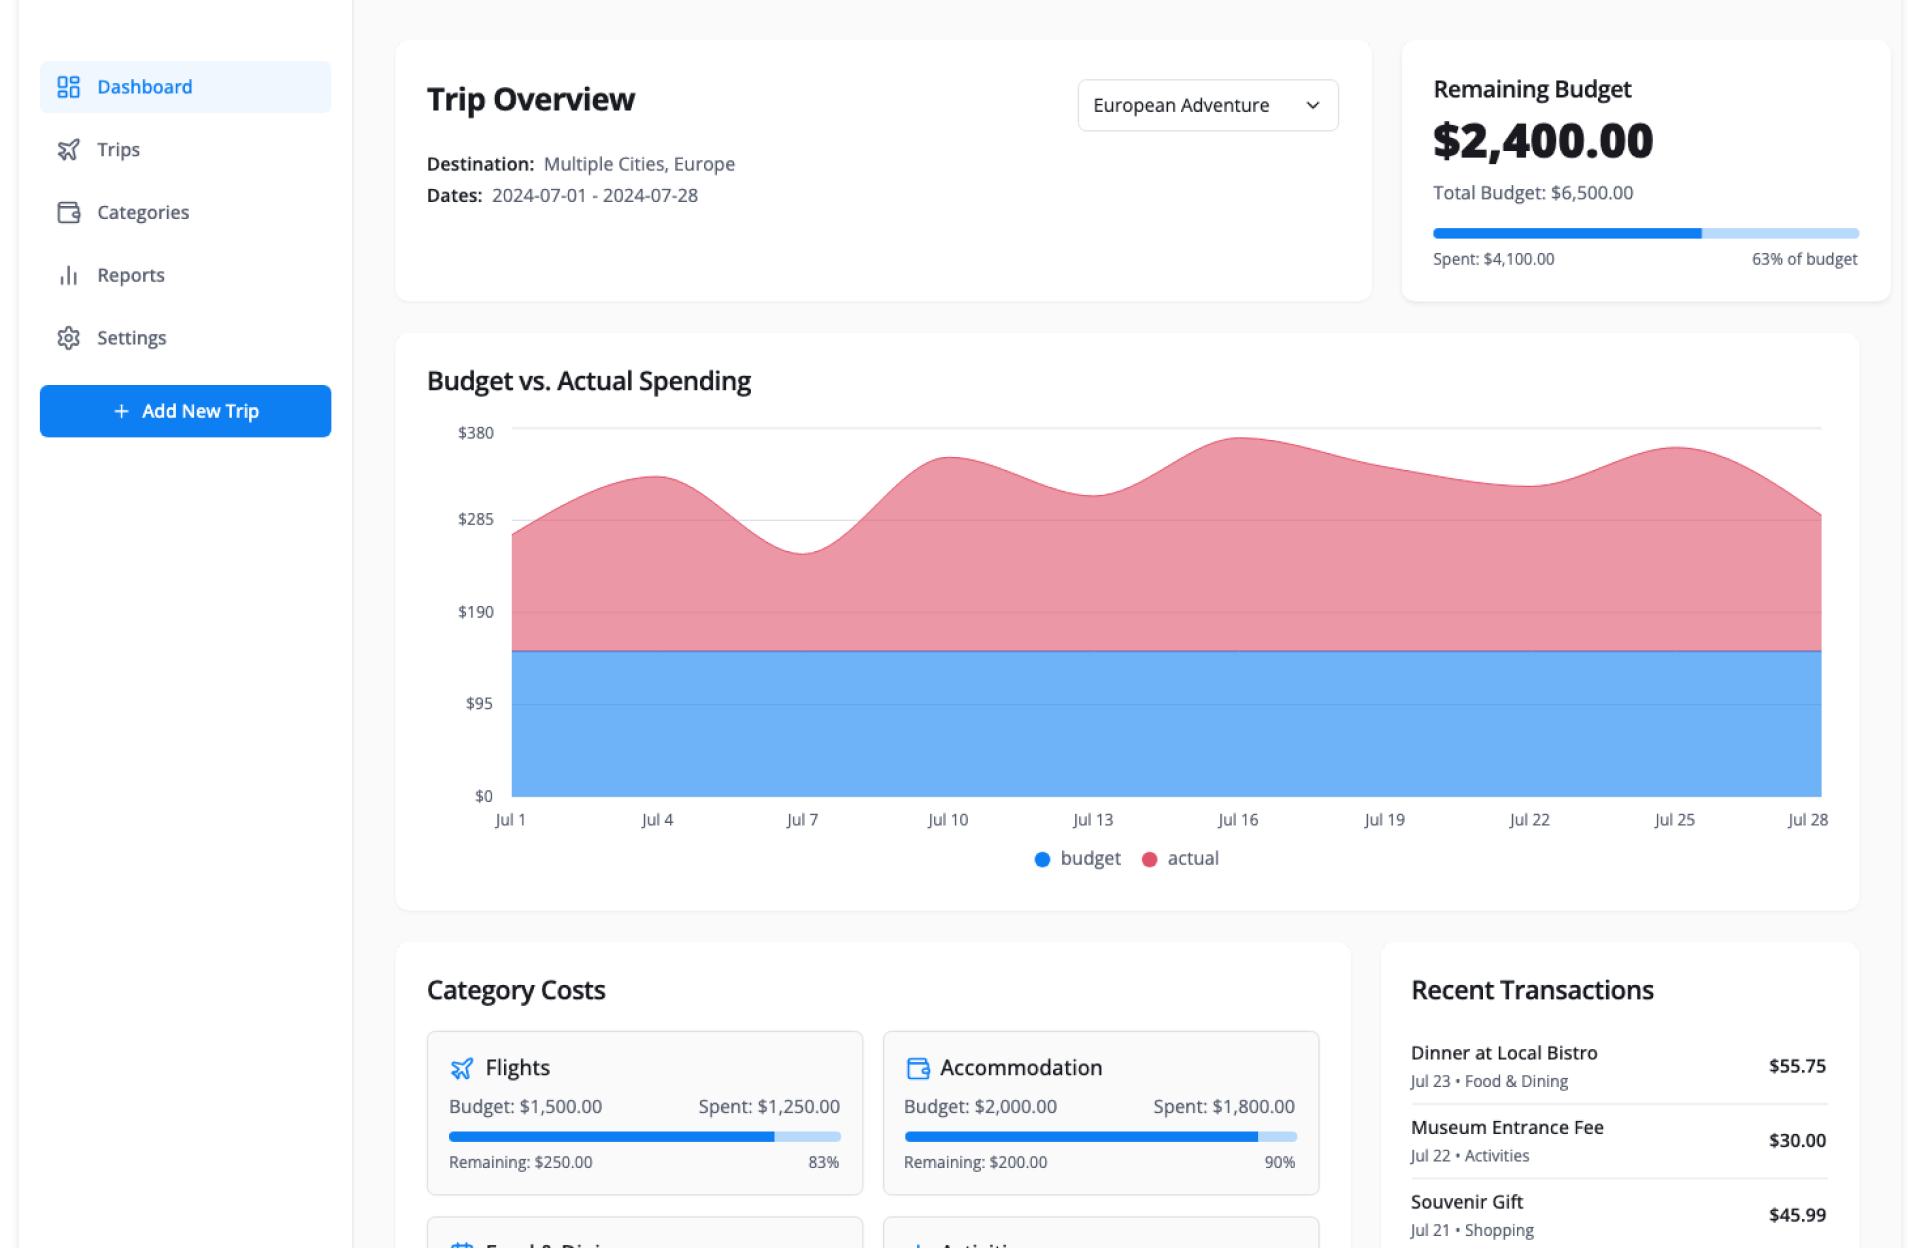The width and height of the screenshot is (1920, 1248).
Task: Click the Reports bar chart icon
Action: pyautogui.click(x=68, y=275)
